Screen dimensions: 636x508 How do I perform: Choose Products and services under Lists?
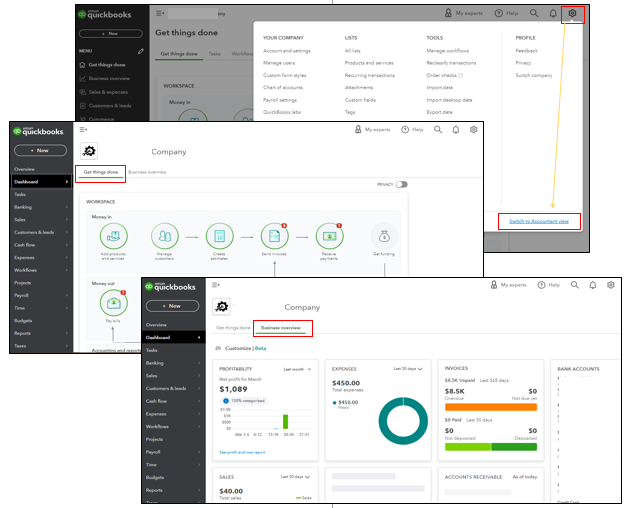click(x=369, y=63)
